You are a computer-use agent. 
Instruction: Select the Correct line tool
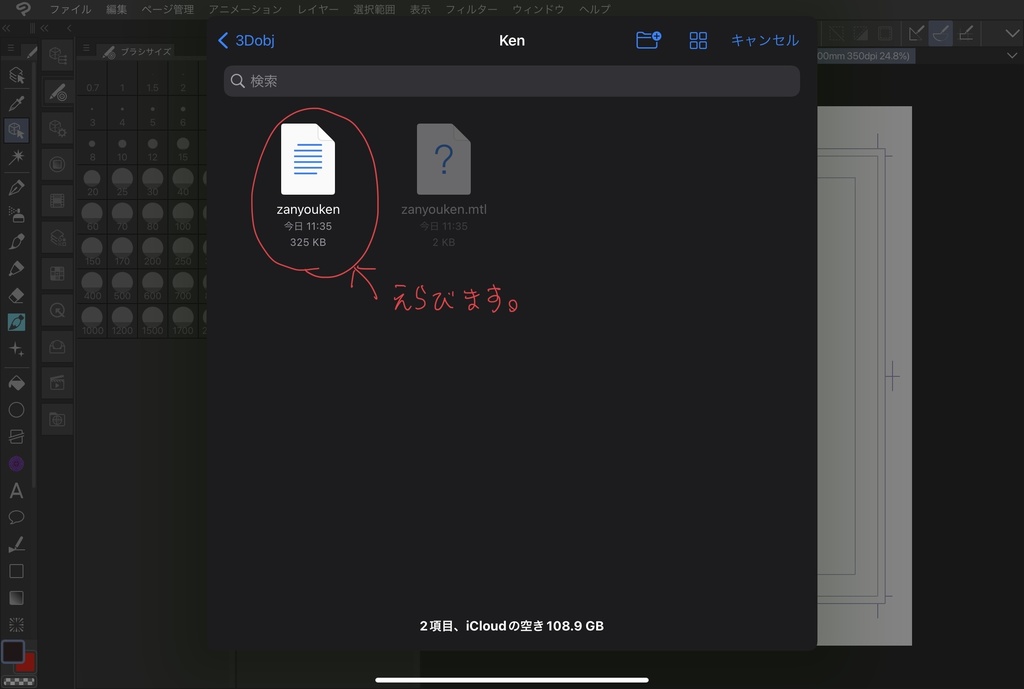(x=16, y=544)
